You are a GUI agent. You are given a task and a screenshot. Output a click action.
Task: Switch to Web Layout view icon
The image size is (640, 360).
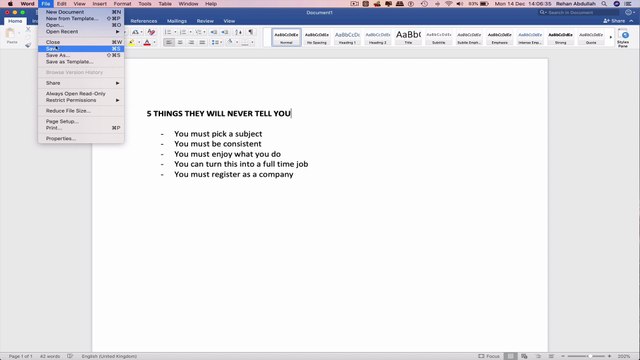[x=524, y=356]
